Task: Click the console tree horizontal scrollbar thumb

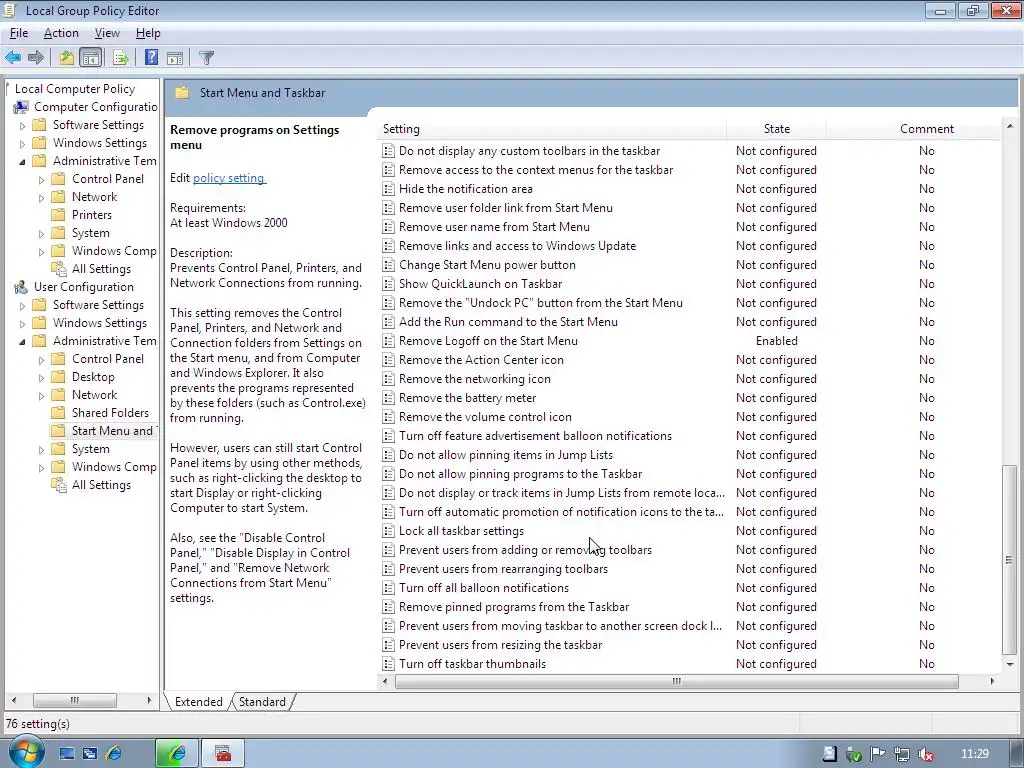Action: 74,700
